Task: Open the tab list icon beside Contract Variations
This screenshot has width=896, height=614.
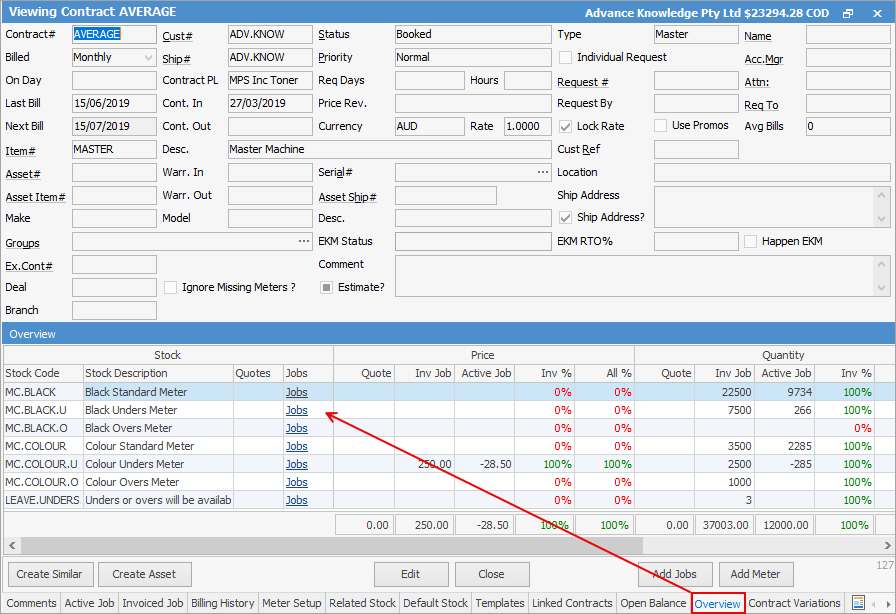Action: pos(858,603)
